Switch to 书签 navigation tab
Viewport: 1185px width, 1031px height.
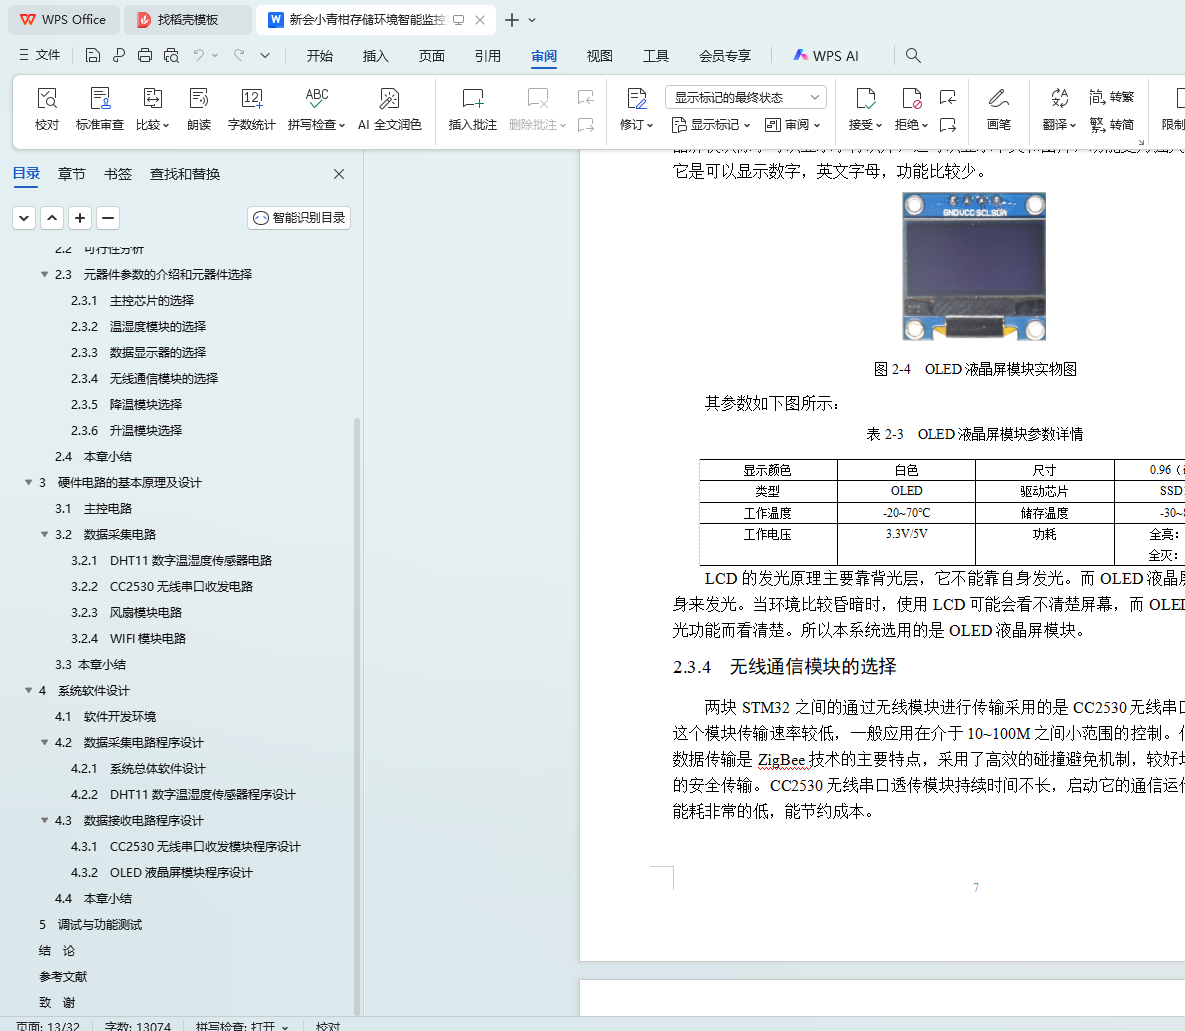[x=118, y=174]
